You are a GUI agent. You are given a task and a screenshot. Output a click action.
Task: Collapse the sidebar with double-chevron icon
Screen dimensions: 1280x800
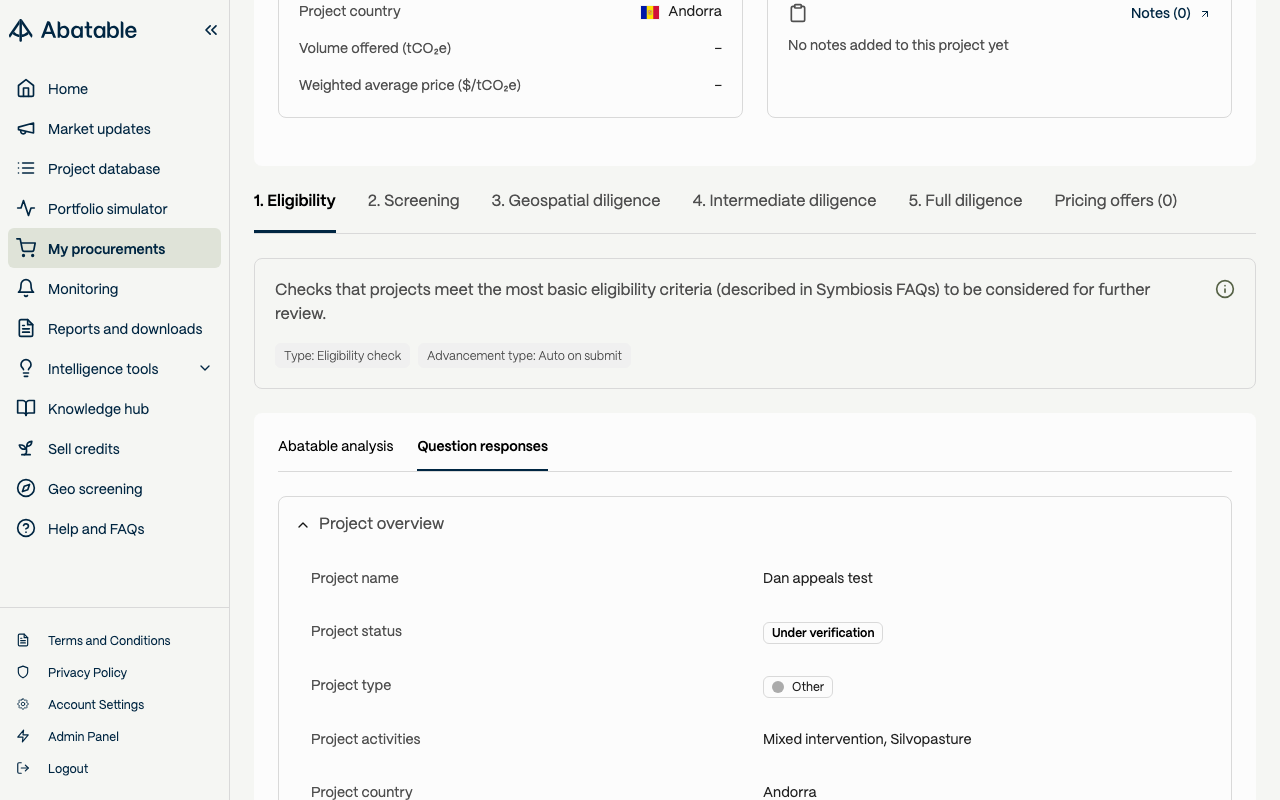[x=211, y=30]
